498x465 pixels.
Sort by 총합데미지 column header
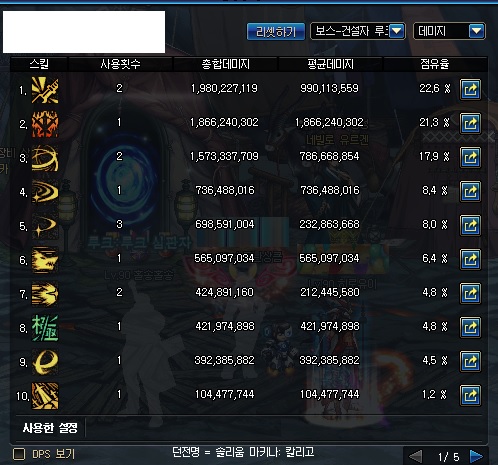tap(226, 64)
